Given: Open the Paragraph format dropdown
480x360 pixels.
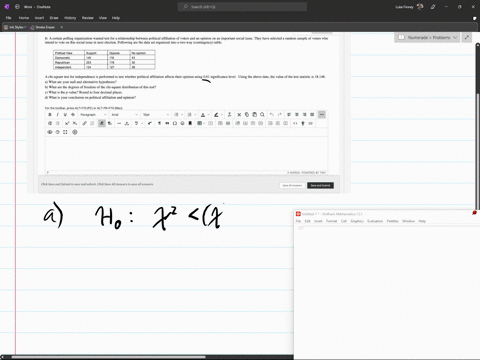Looking at the screenshot, I should tap(93, 115).
